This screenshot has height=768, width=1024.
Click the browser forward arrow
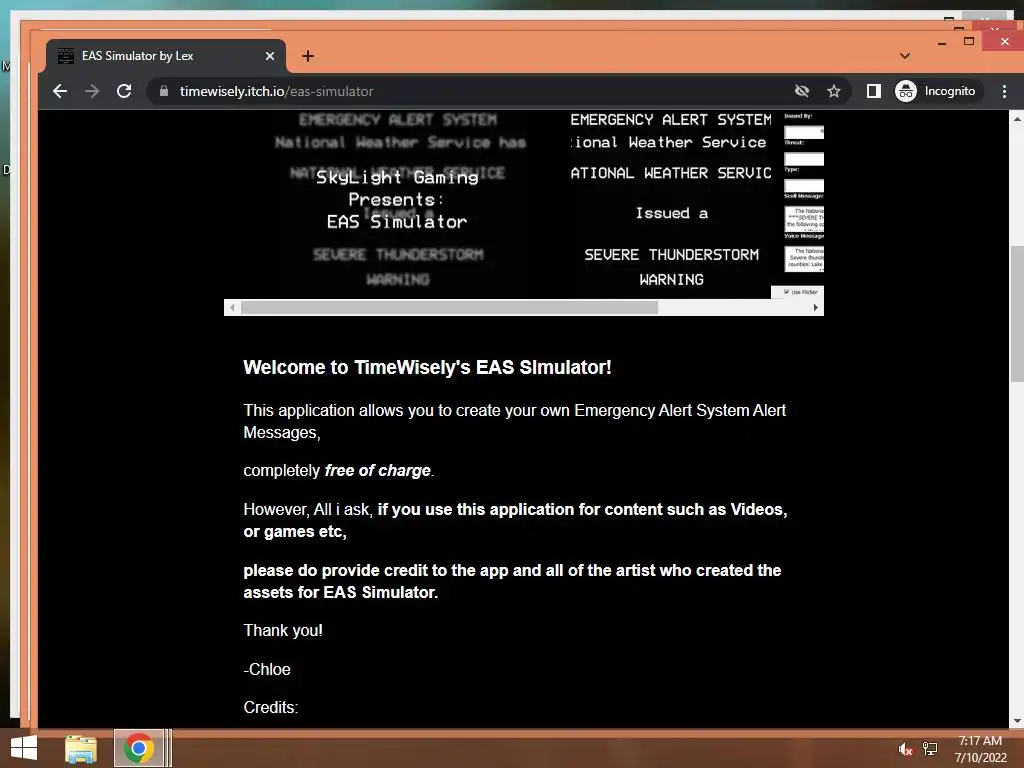(x=92, y=91)
